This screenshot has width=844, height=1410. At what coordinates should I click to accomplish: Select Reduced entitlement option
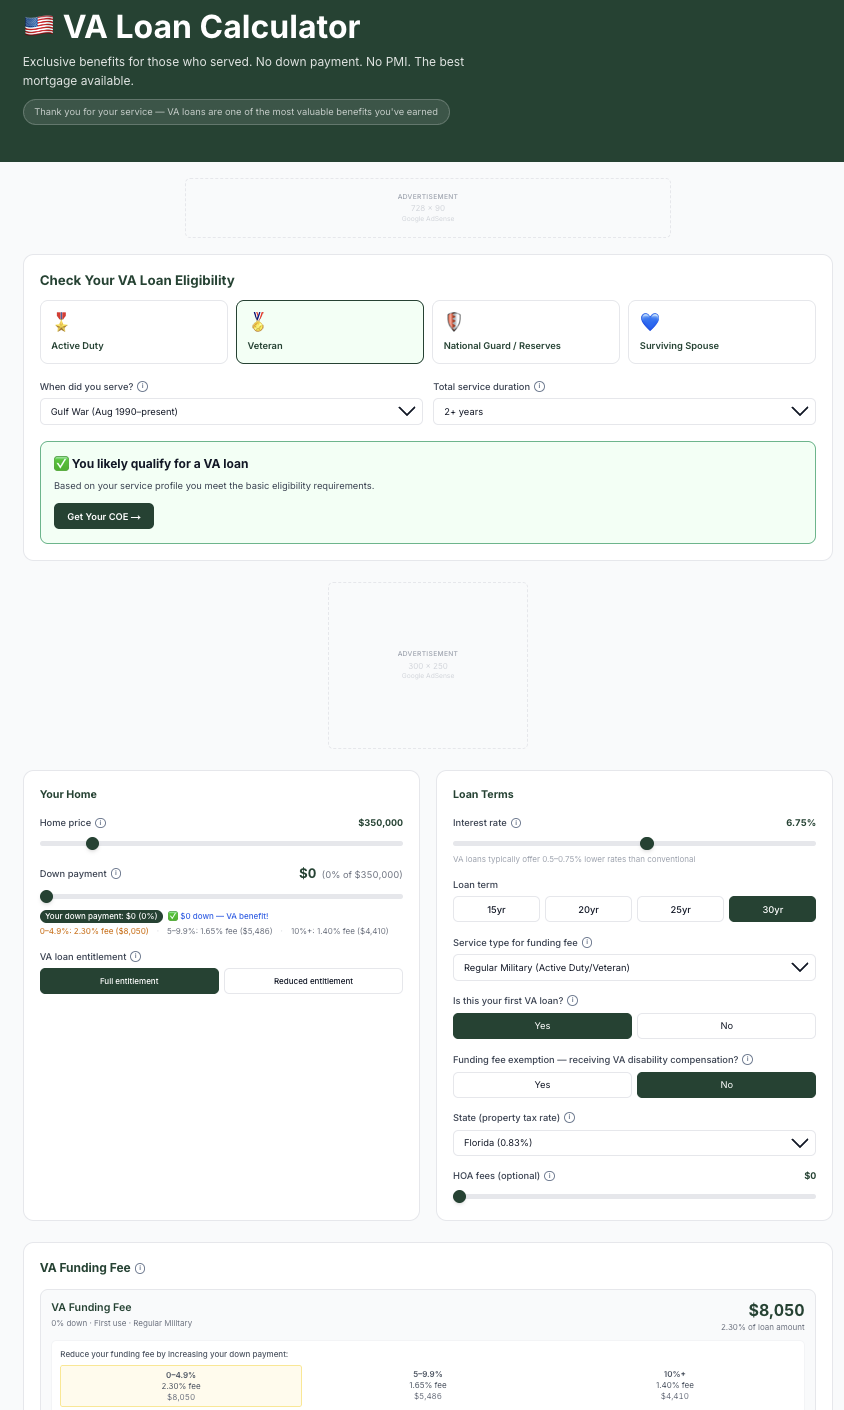click(x=313, y=981)
